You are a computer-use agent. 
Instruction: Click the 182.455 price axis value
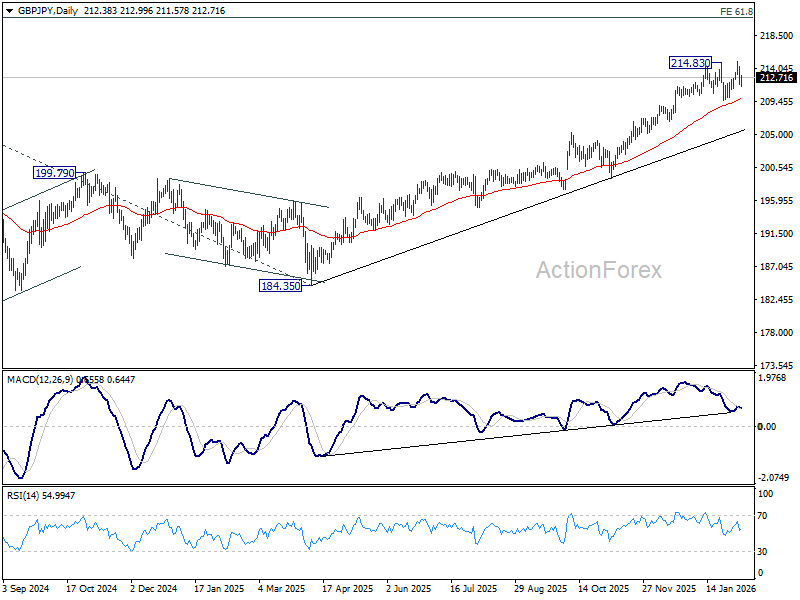click(x=777, y=299)
